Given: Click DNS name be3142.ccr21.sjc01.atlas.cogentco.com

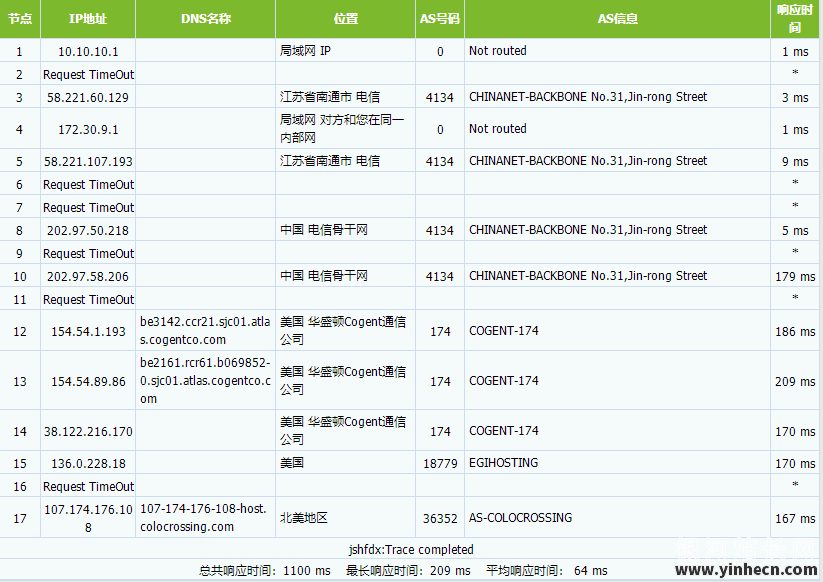Looking at the screenshot, I should click(205, 331).
